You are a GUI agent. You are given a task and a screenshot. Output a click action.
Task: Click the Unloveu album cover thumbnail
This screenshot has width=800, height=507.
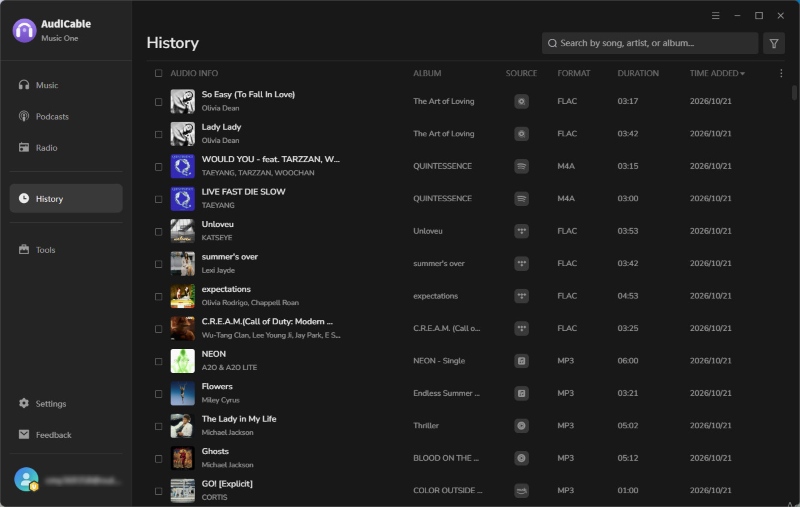tap(183, 231)
